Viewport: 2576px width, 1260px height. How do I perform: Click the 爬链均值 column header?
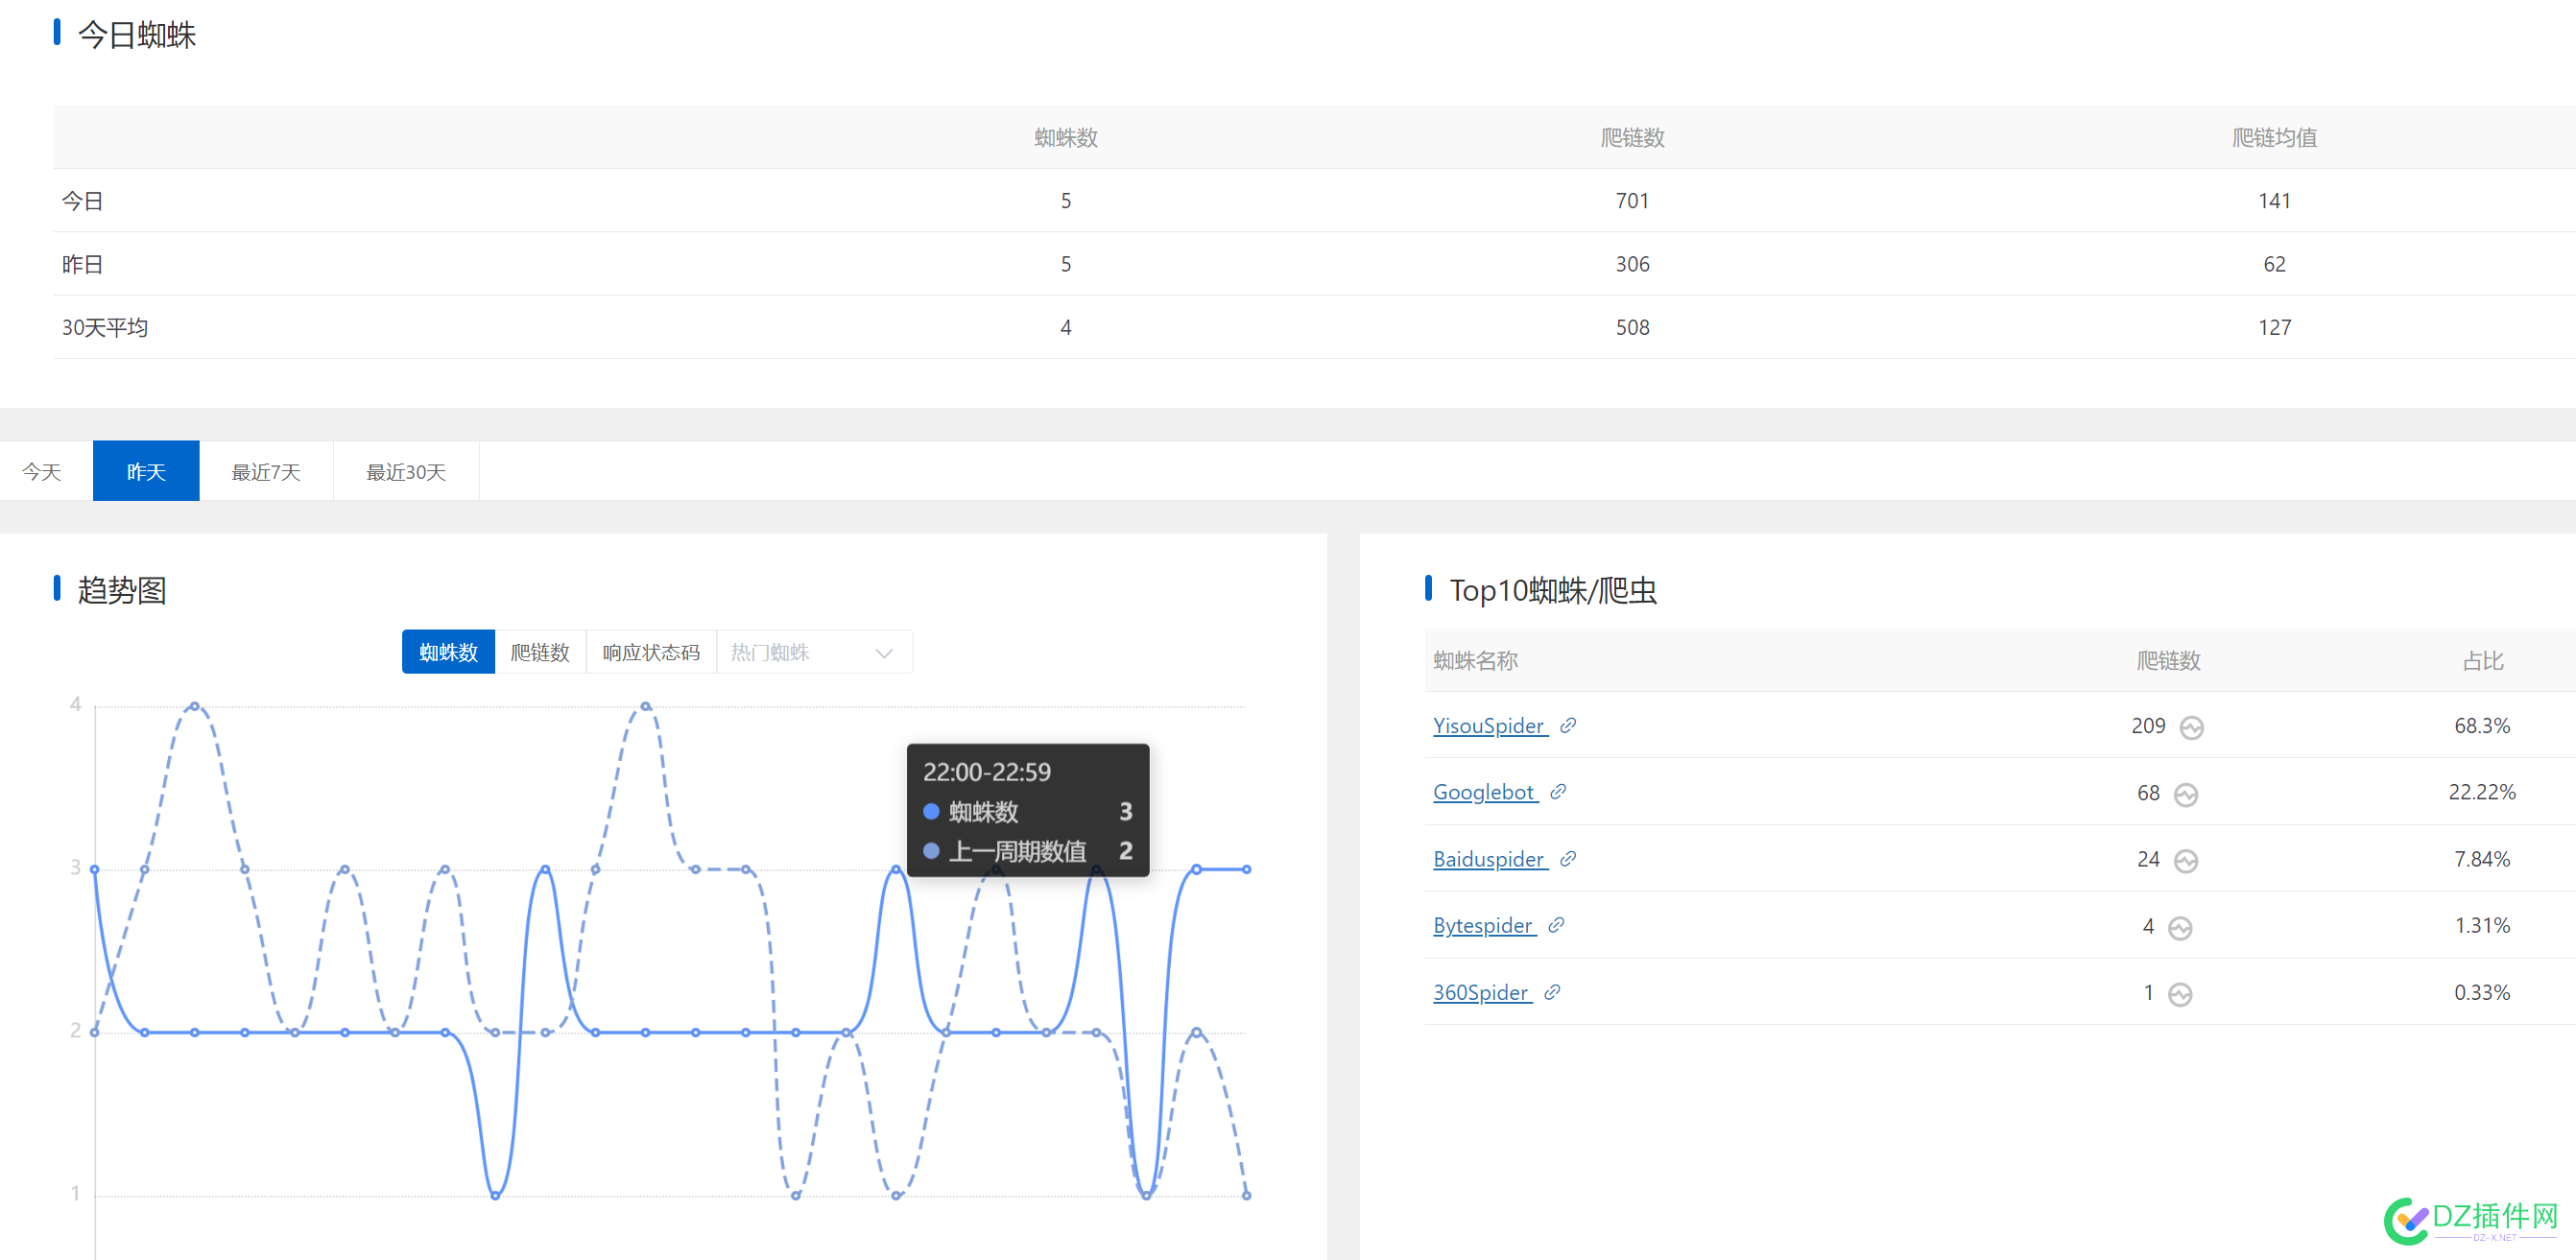(2274, 137)
